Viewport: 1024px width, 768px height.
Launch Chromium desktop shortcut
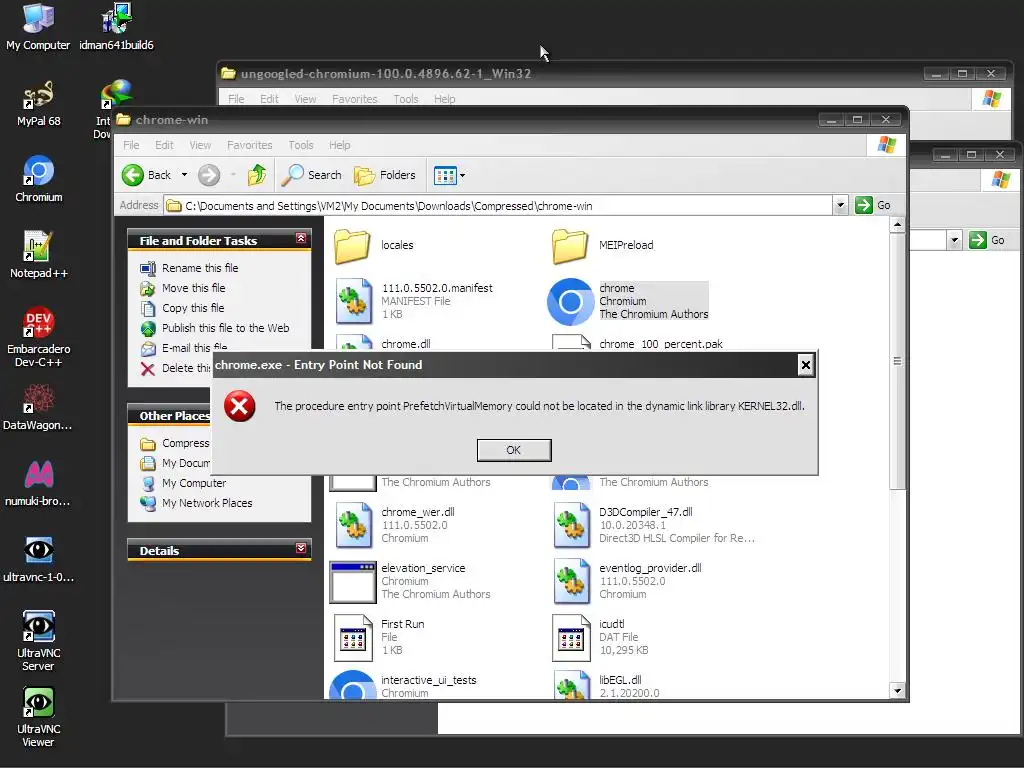pyautogui.click(x=39, y=179)
